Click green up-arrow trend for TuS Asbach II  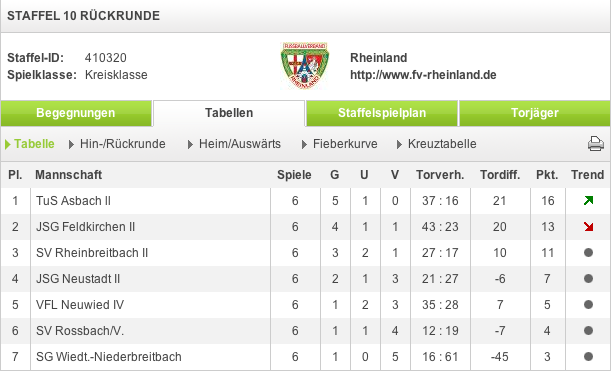click(x=588, y=201)
